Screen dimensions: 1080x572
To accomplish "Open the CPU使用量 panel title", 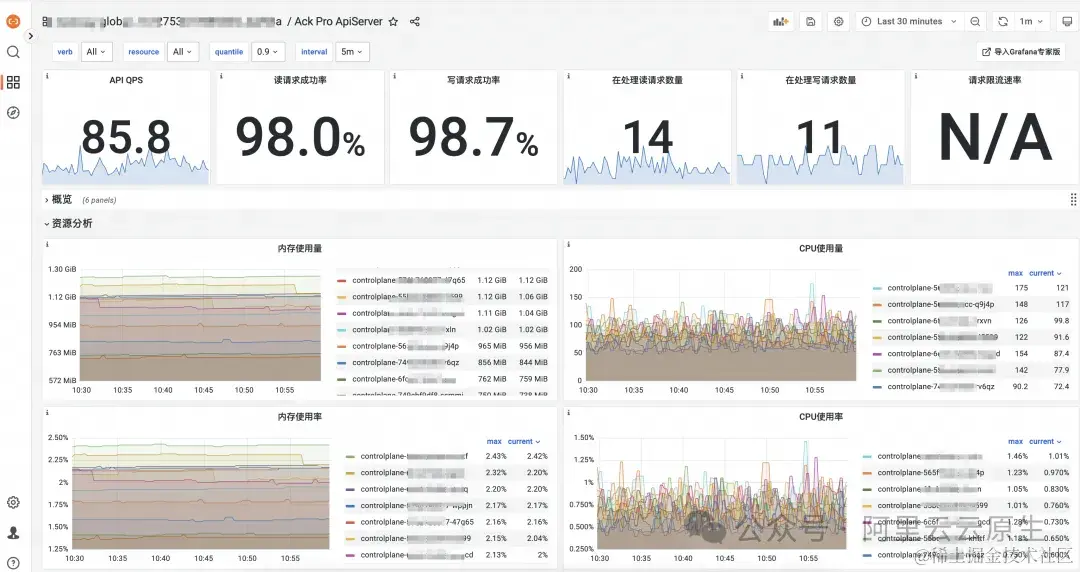I will coord(820,248).
